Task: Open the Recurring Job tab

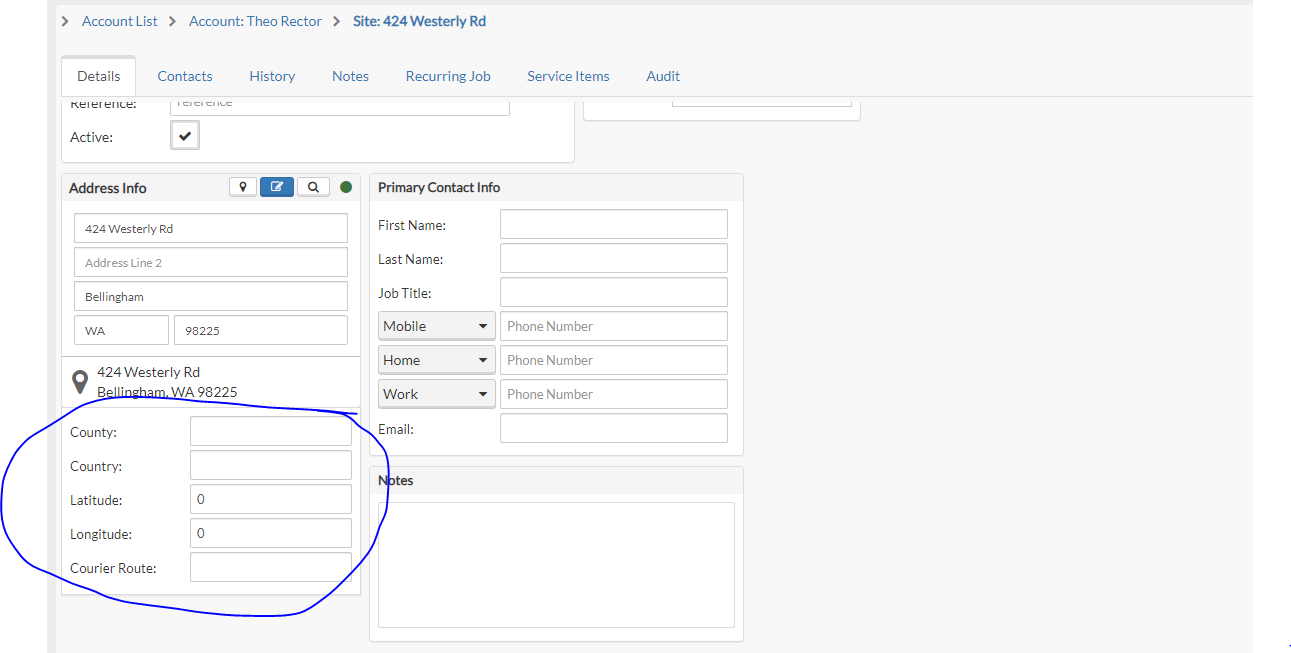Action: click(x=447, y=75)
